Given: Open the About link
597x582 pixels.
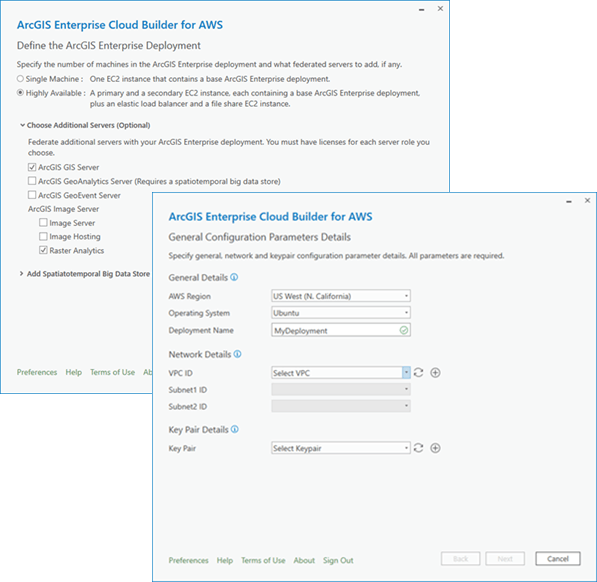Looking at the screenshot, I should click(x=304, y=560).
